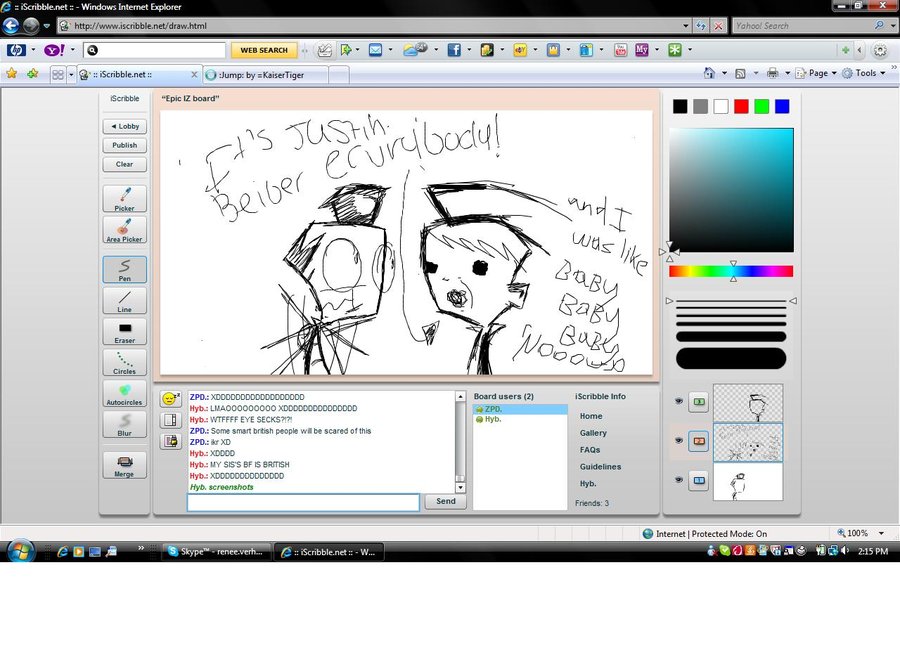Toggle the bottom layer's eye icon
Viewport: 900px width, 669px height.
(677, 480)
